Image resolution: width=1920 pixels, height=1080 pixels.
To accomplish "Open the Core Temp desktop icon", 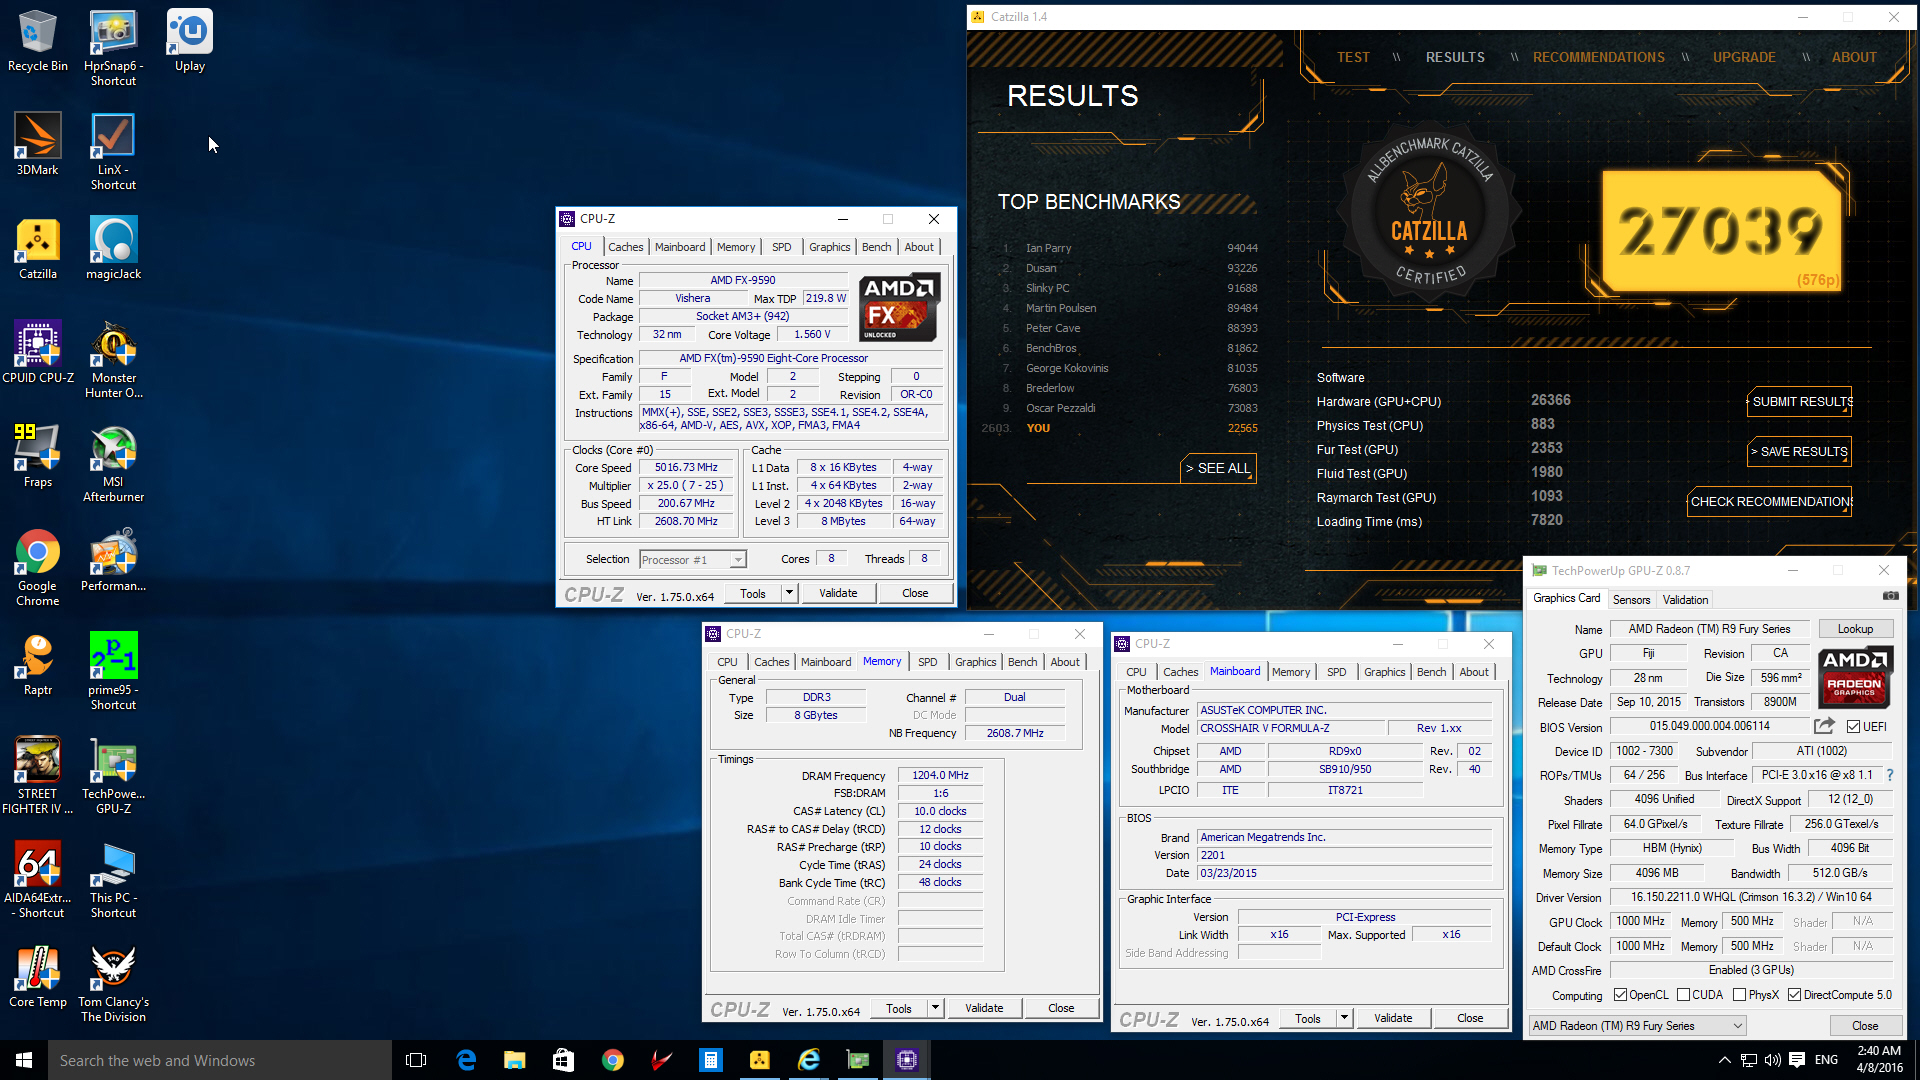I will pyautogui.click(x=37, y=977).
